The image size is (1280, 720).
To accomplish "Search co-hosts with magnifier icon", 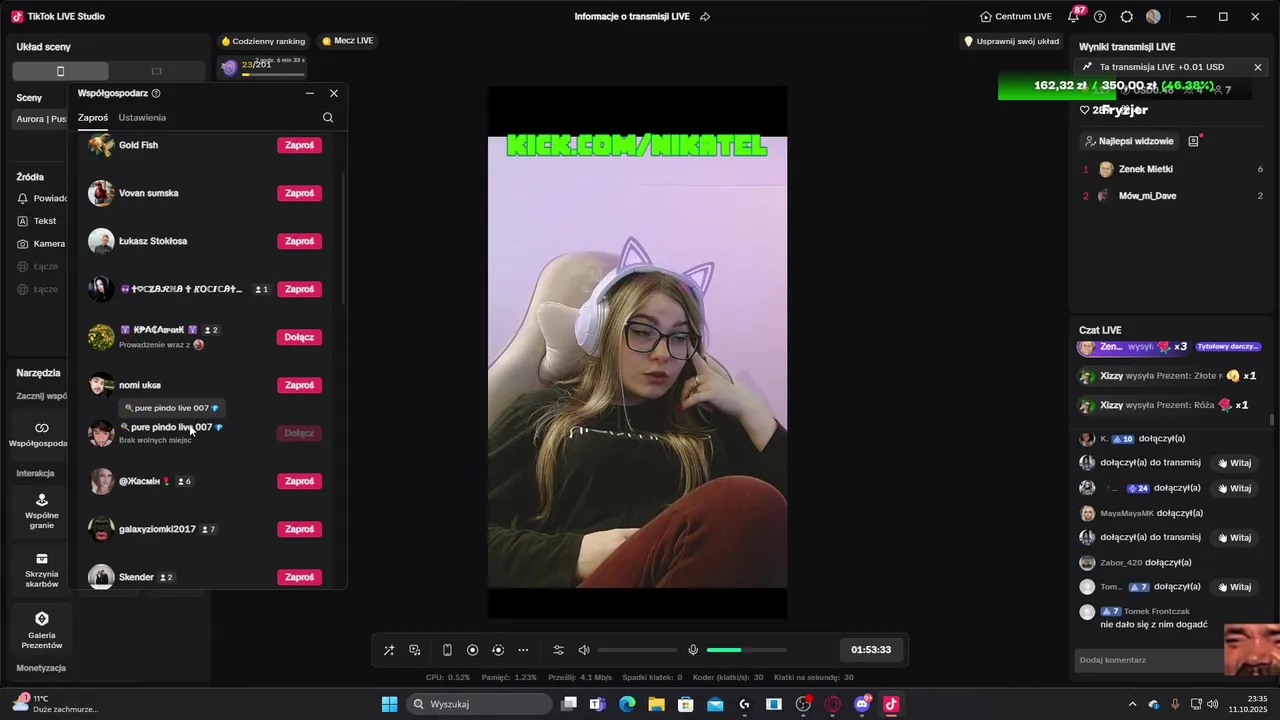I will point(328,117).
